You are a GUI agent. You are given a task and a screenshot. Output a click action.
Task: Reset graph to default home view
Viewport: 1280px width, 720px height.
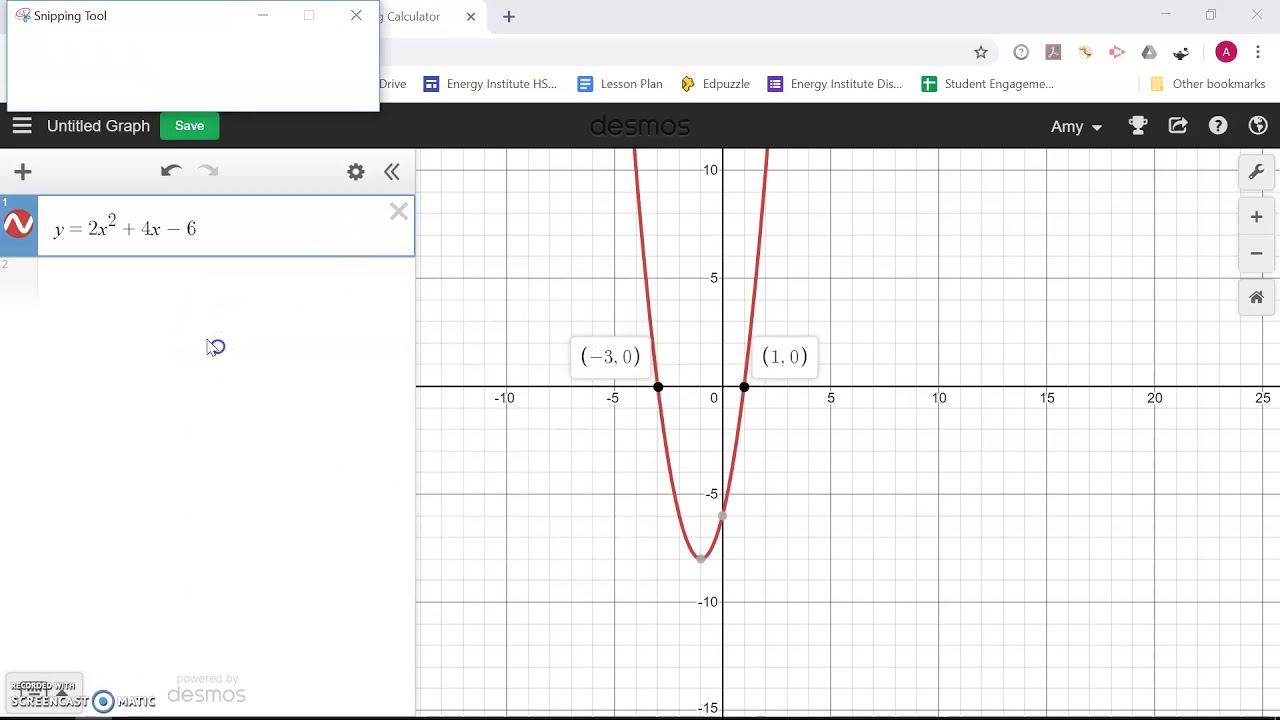click(x=1257, y=298)
